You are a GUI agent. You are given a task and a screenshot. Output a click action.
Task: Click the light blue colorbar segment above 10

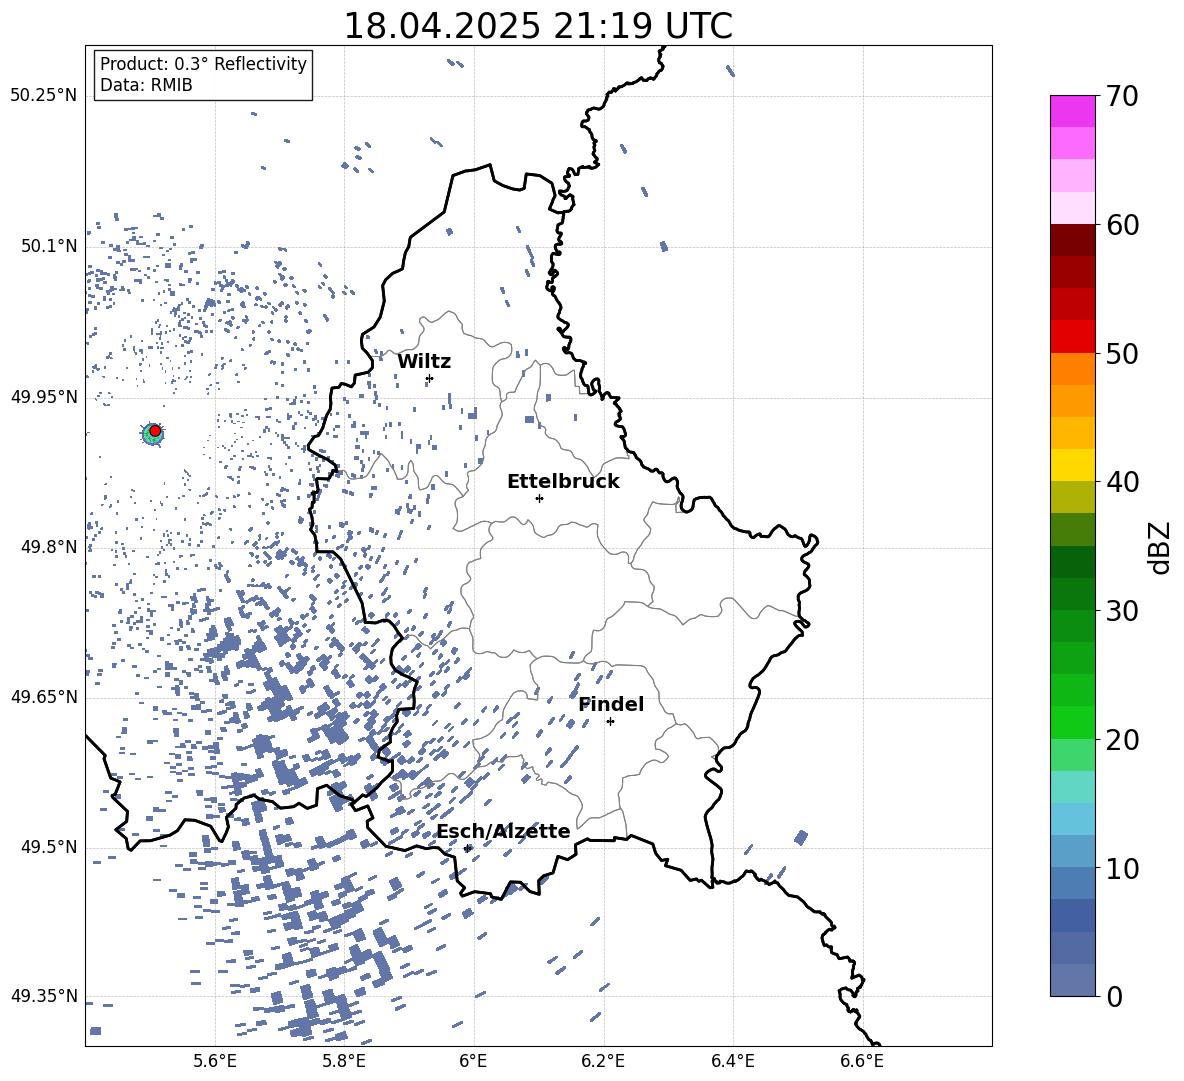[1073, 851]
